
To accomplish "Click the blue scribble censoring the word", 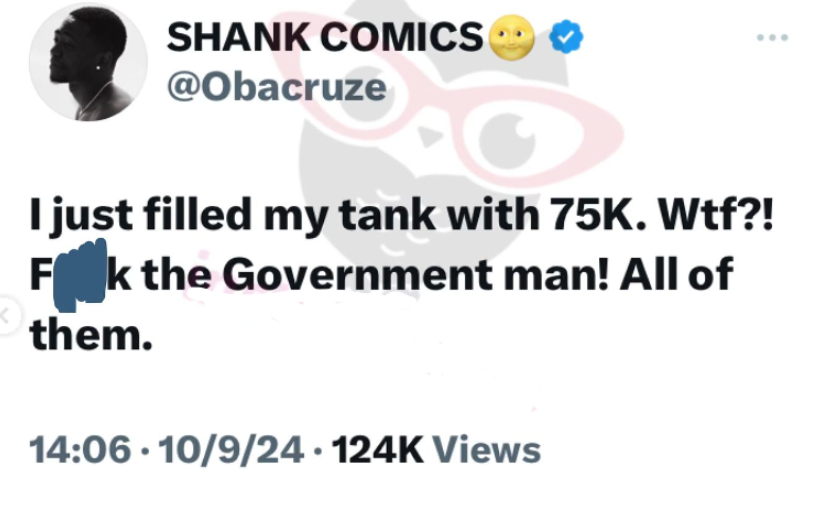I will [x=82, y=272].
